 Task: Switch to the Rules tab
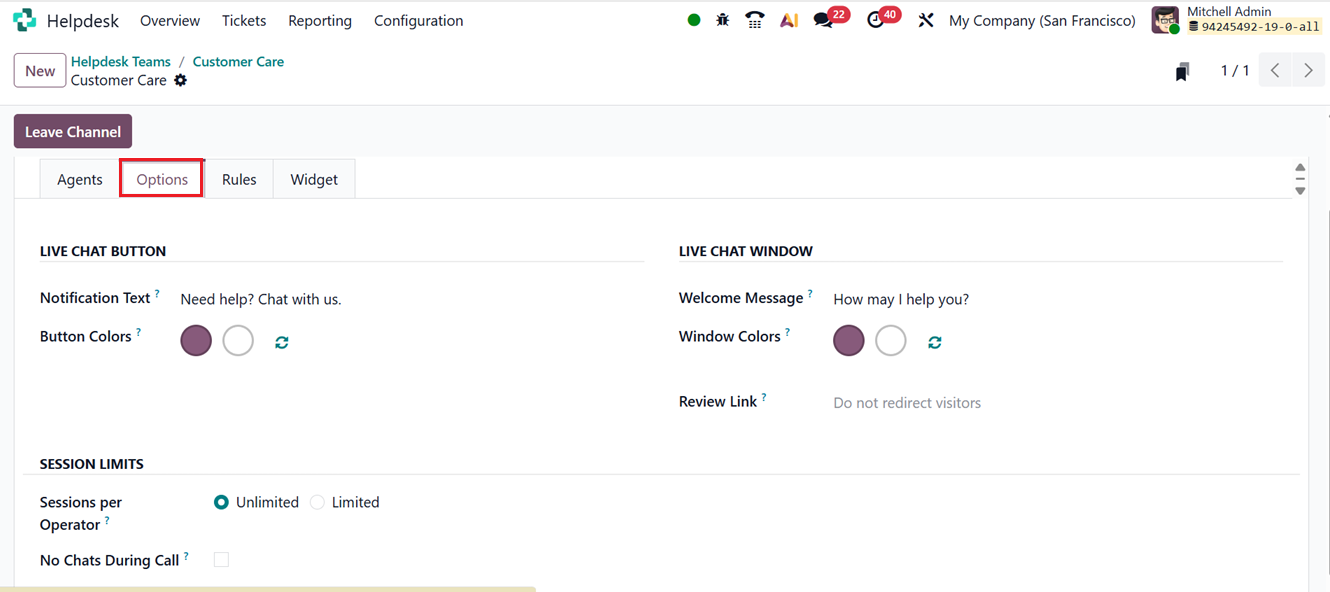(239, 179)
